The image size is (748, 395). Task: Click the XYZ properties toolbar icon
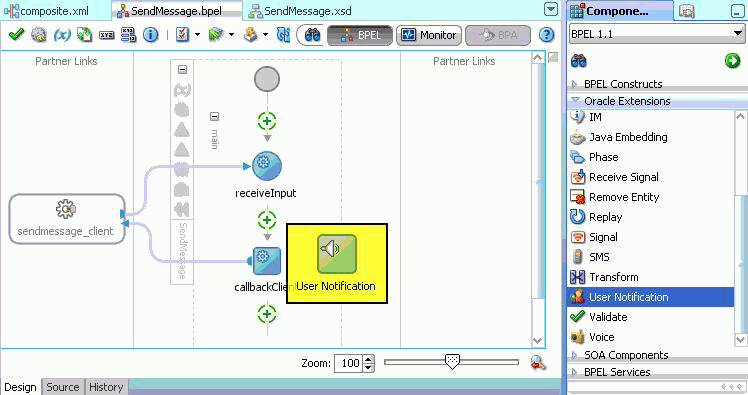tap(106, 35)
